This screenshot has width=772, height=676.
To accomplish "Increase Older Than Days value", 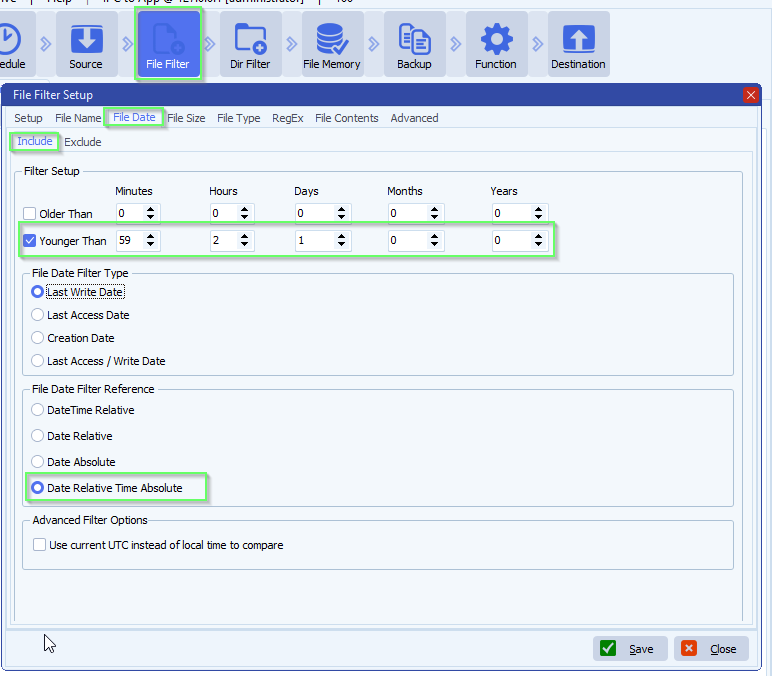I will tap(342, 209).
